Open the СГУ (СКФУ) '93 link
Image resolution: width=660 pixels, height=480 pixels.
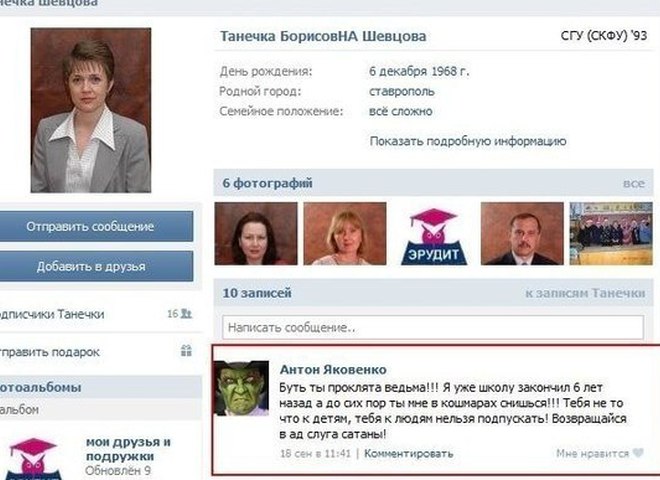point(604,36)
